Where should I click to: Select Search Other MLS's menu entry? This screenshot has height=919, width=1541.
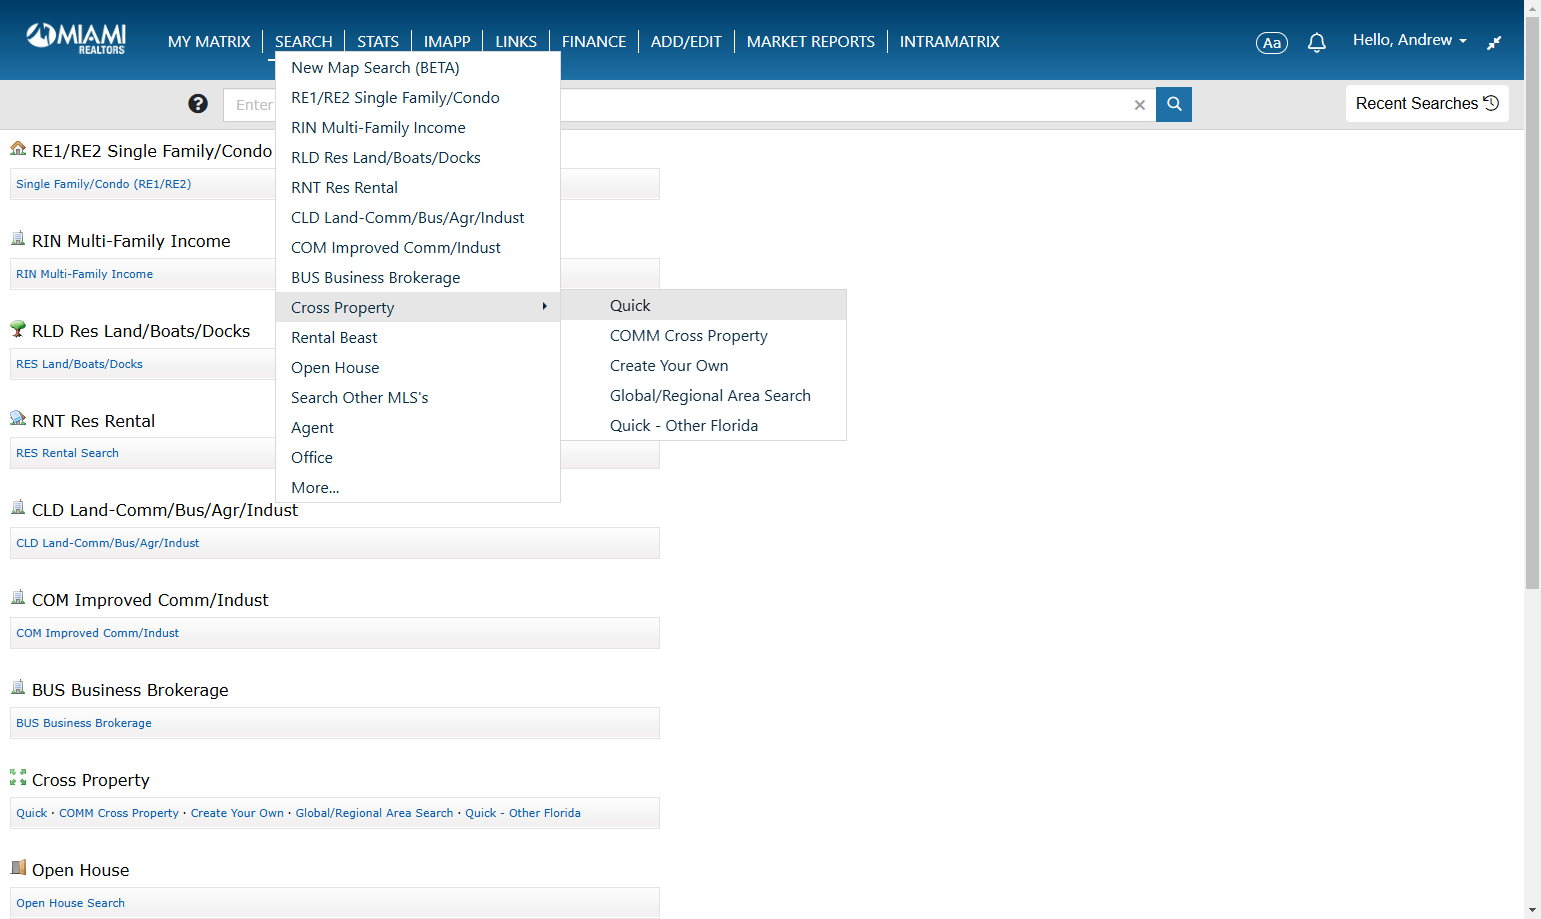tap(417, 397)
